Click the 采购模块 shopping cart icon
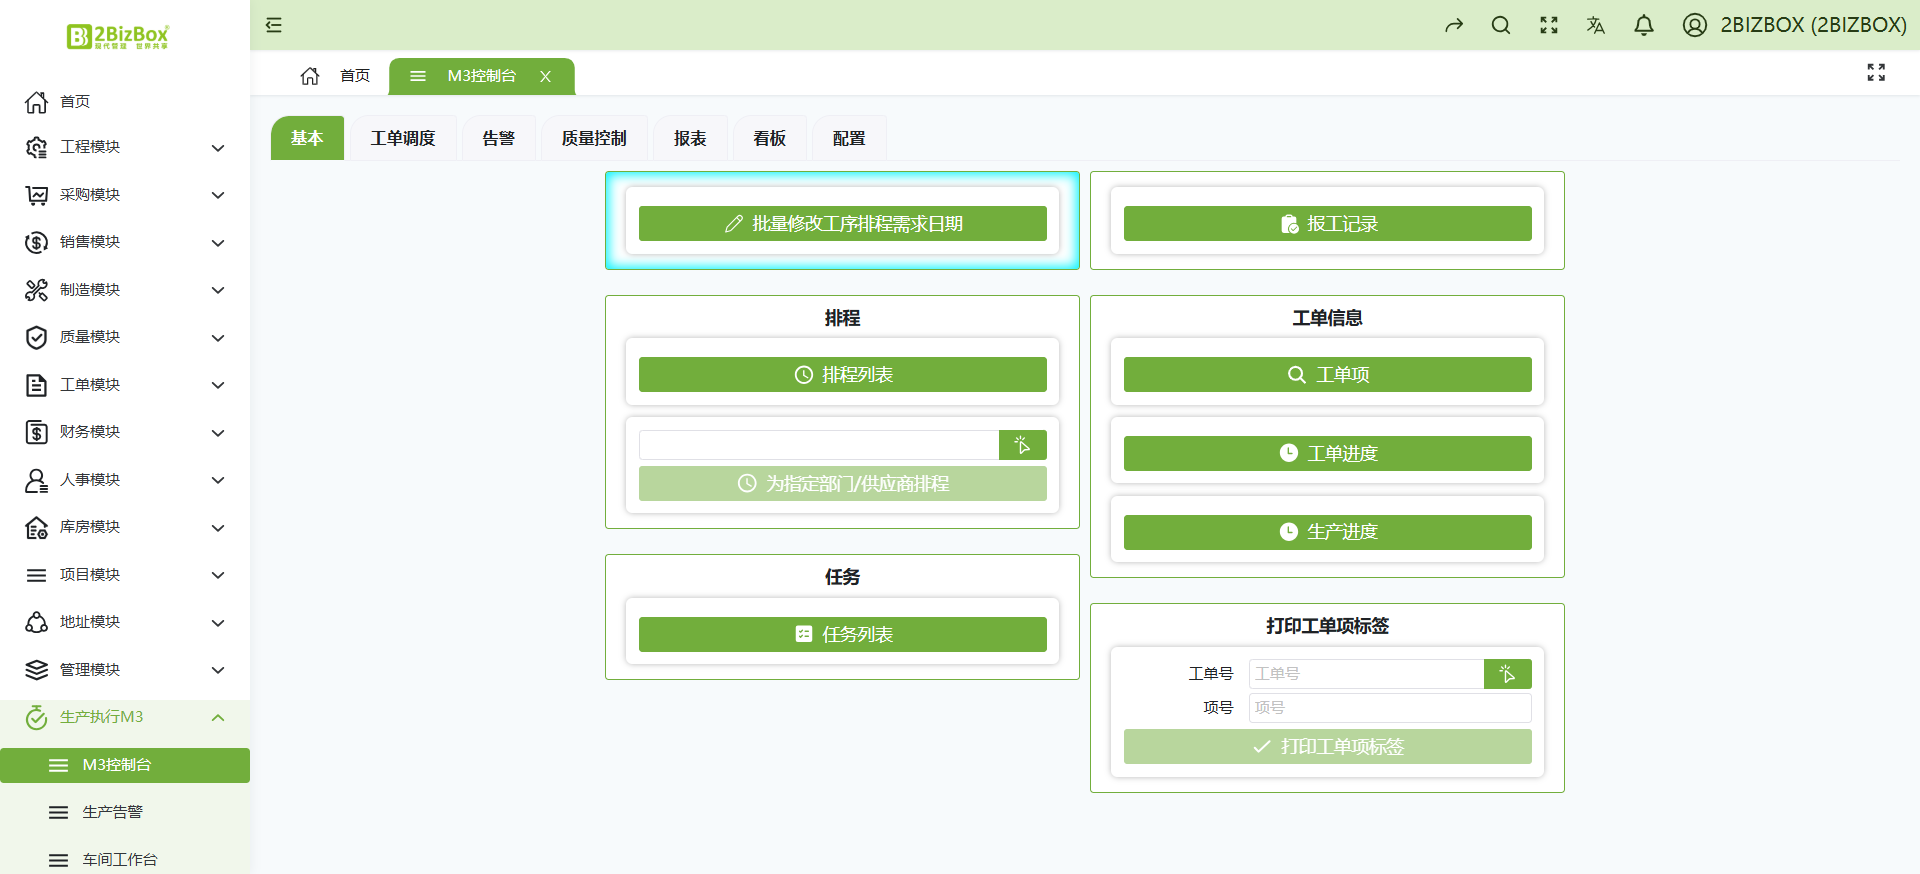The image size is (1920, 874). tap(37, 195)
